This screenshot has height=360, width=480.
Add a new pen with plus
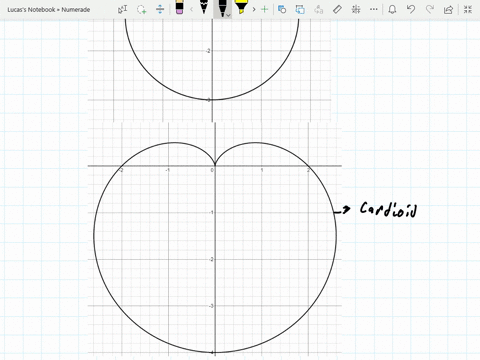pos(264,9)
